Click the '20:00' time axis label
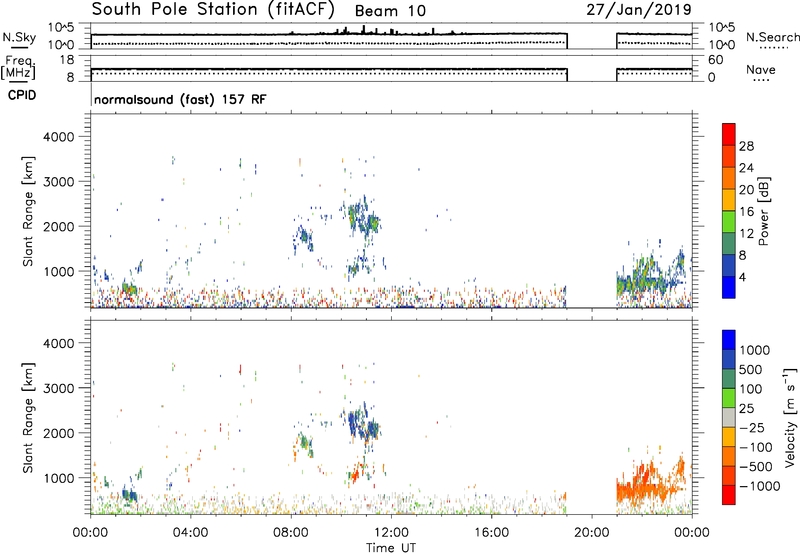Image resolution: width=800 pixels, height=554 pixels. point(591,533)
